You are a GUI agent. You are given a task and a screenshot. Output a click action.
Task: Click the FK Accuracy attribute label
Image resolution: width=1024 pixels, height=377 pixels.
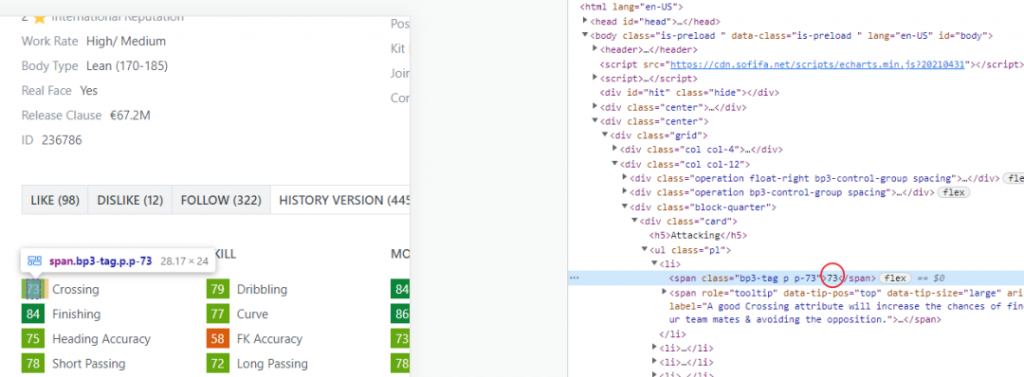270,339
